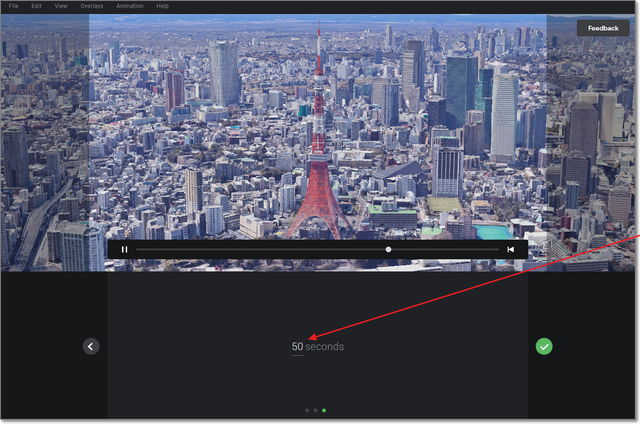Screen dimensions: 640x424
Task: Click the start of the playback track
Action: 140,249
